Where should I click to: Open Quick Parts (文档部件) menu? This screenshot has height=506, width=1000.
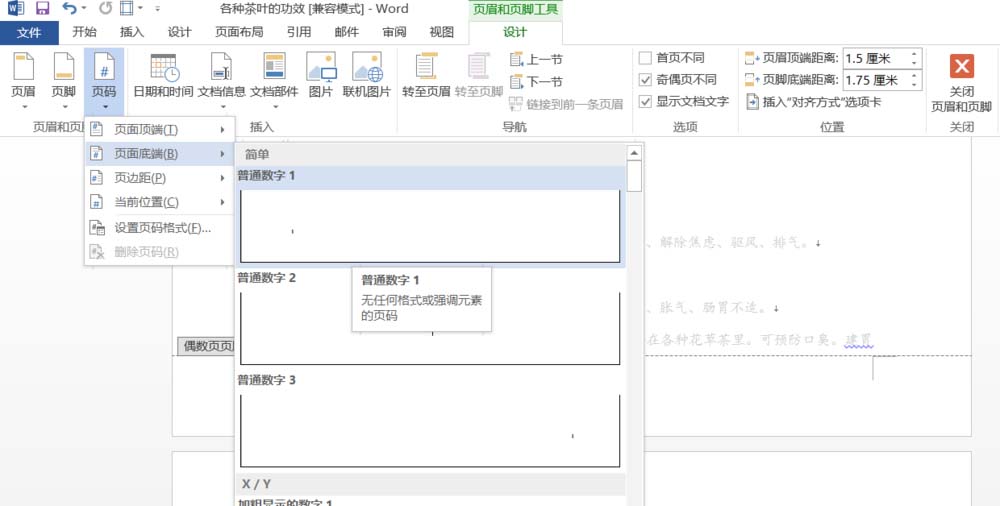point(274,80)
